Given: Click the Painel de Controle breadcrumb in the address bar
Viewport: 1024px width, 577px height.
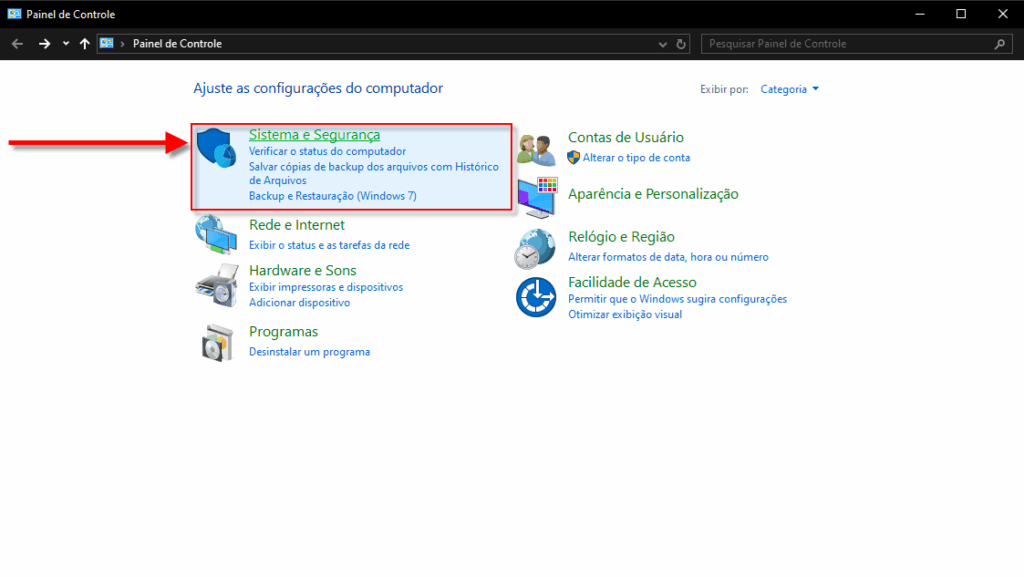Looking at the screenshot, I should (177, 44).
